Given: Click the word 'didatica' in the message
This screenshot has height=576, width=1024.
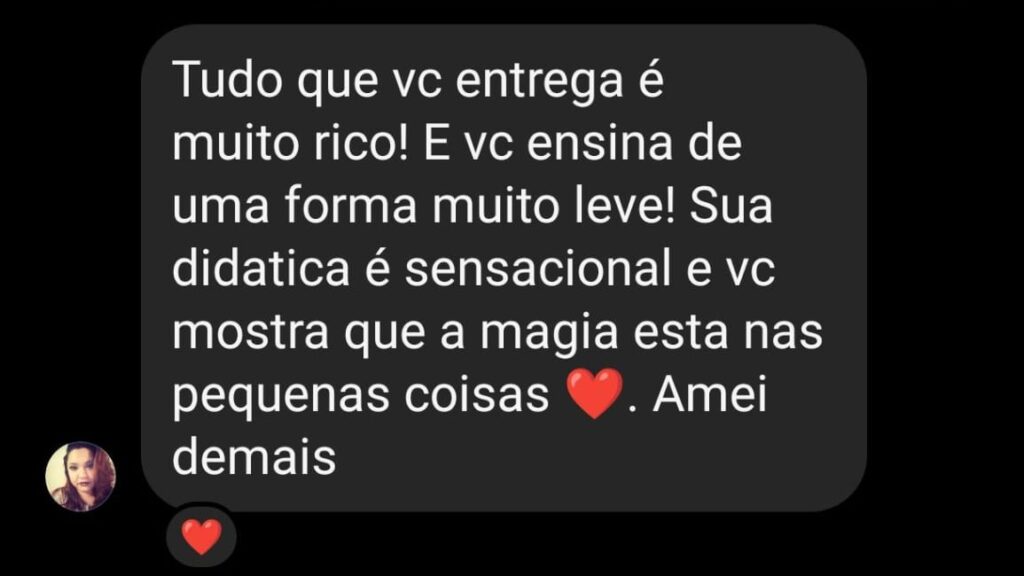Looking at the screenshot, I should (x=261, y=268).
